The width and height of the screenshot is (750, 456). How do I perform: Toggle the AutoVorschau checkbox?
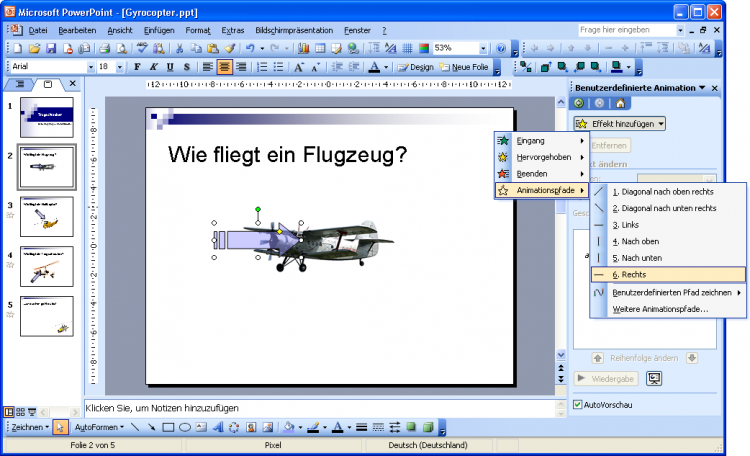tap(579, 404)
